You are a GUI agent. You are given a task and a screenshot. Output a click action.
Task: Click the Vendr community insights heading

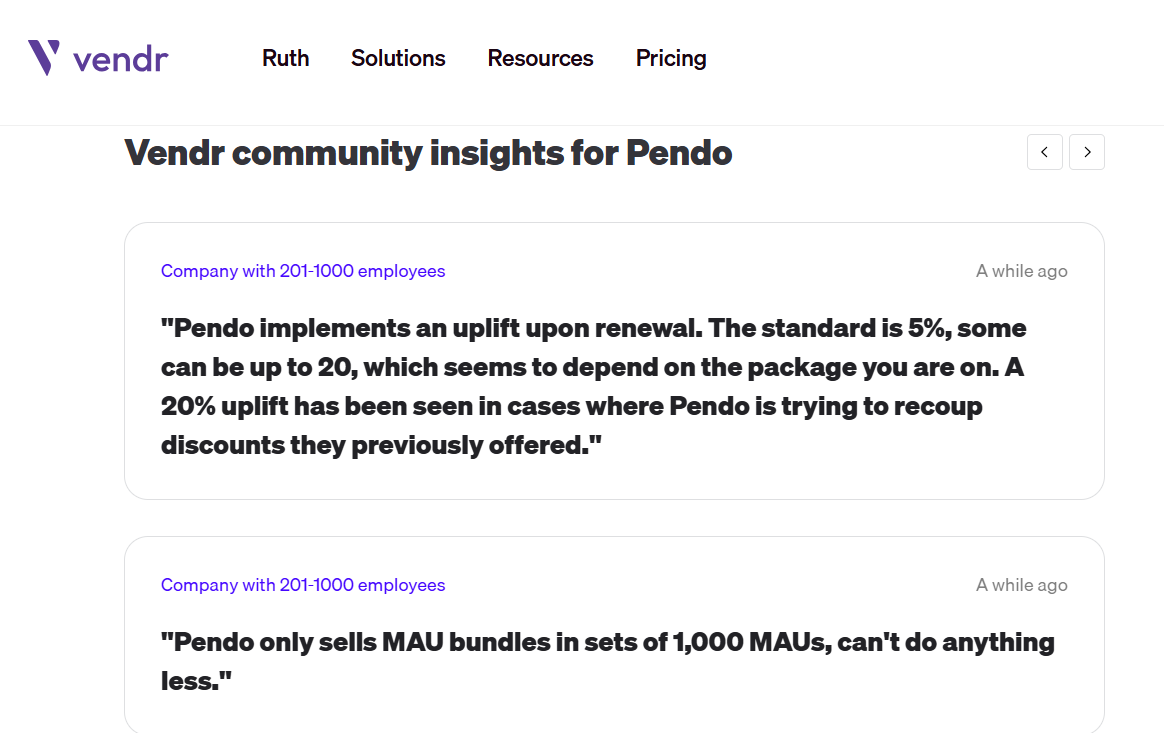pyautogui.click(x=427, y=153)
